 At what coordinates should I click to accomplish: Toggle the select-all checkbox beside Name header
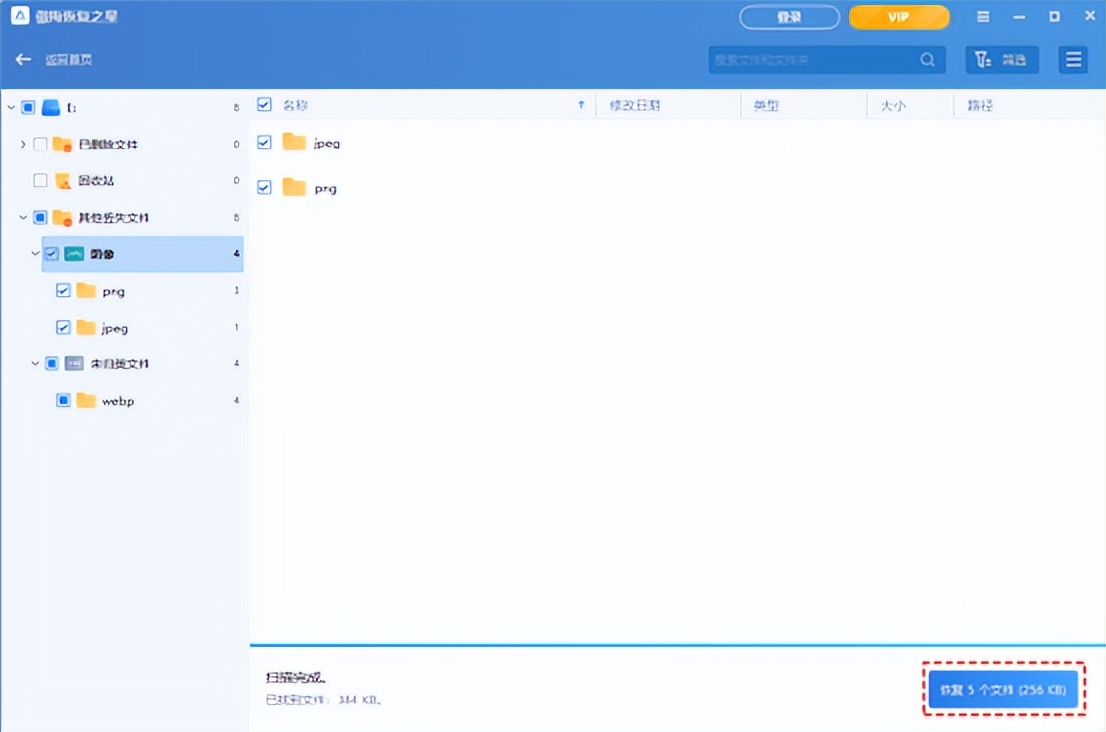pyautogui.click(x=264, y=105)
